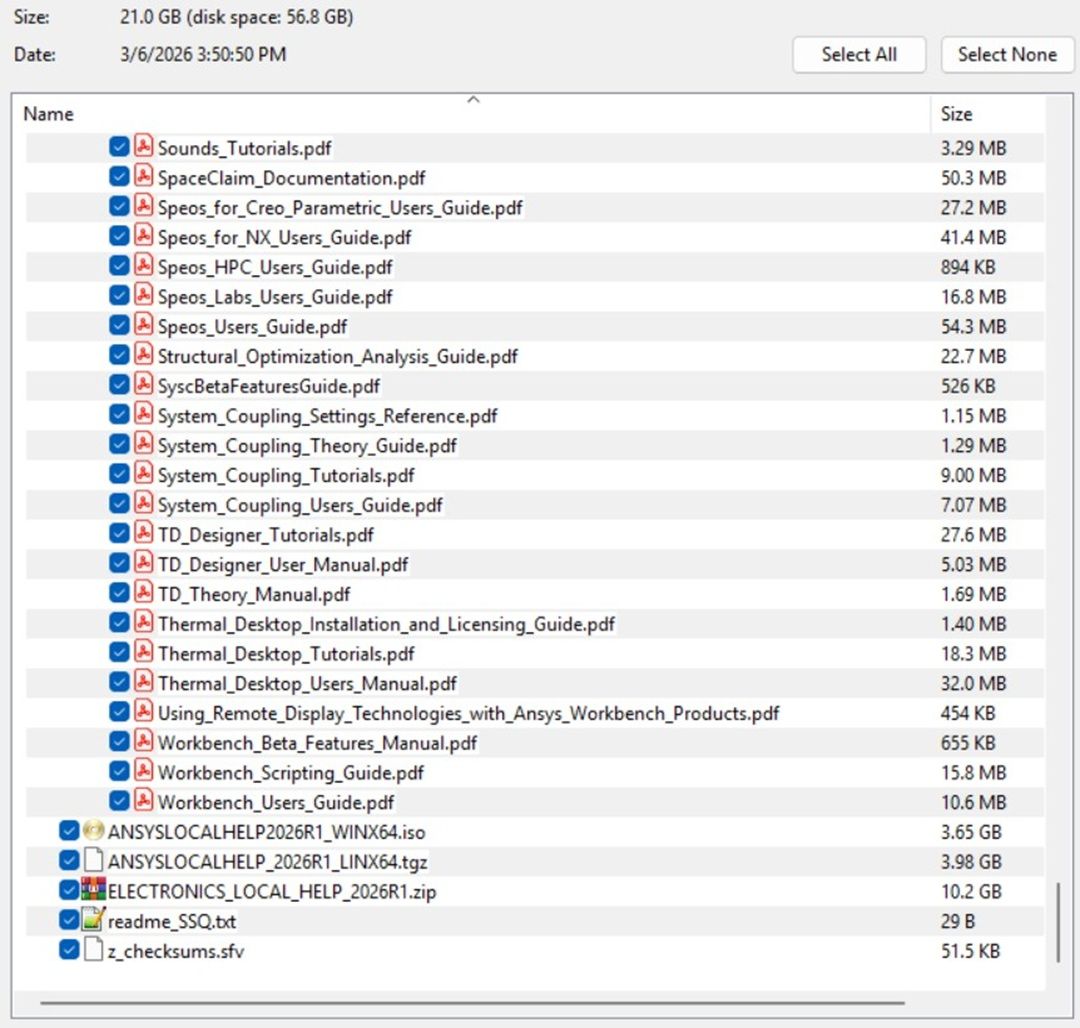The width and height of the screenshot is (1080, 1028).
Task: Click the PDF icon beside Speos_for_Creo_Parametric_Users_Guide.pdf
Action: click(x=143, y=206)
